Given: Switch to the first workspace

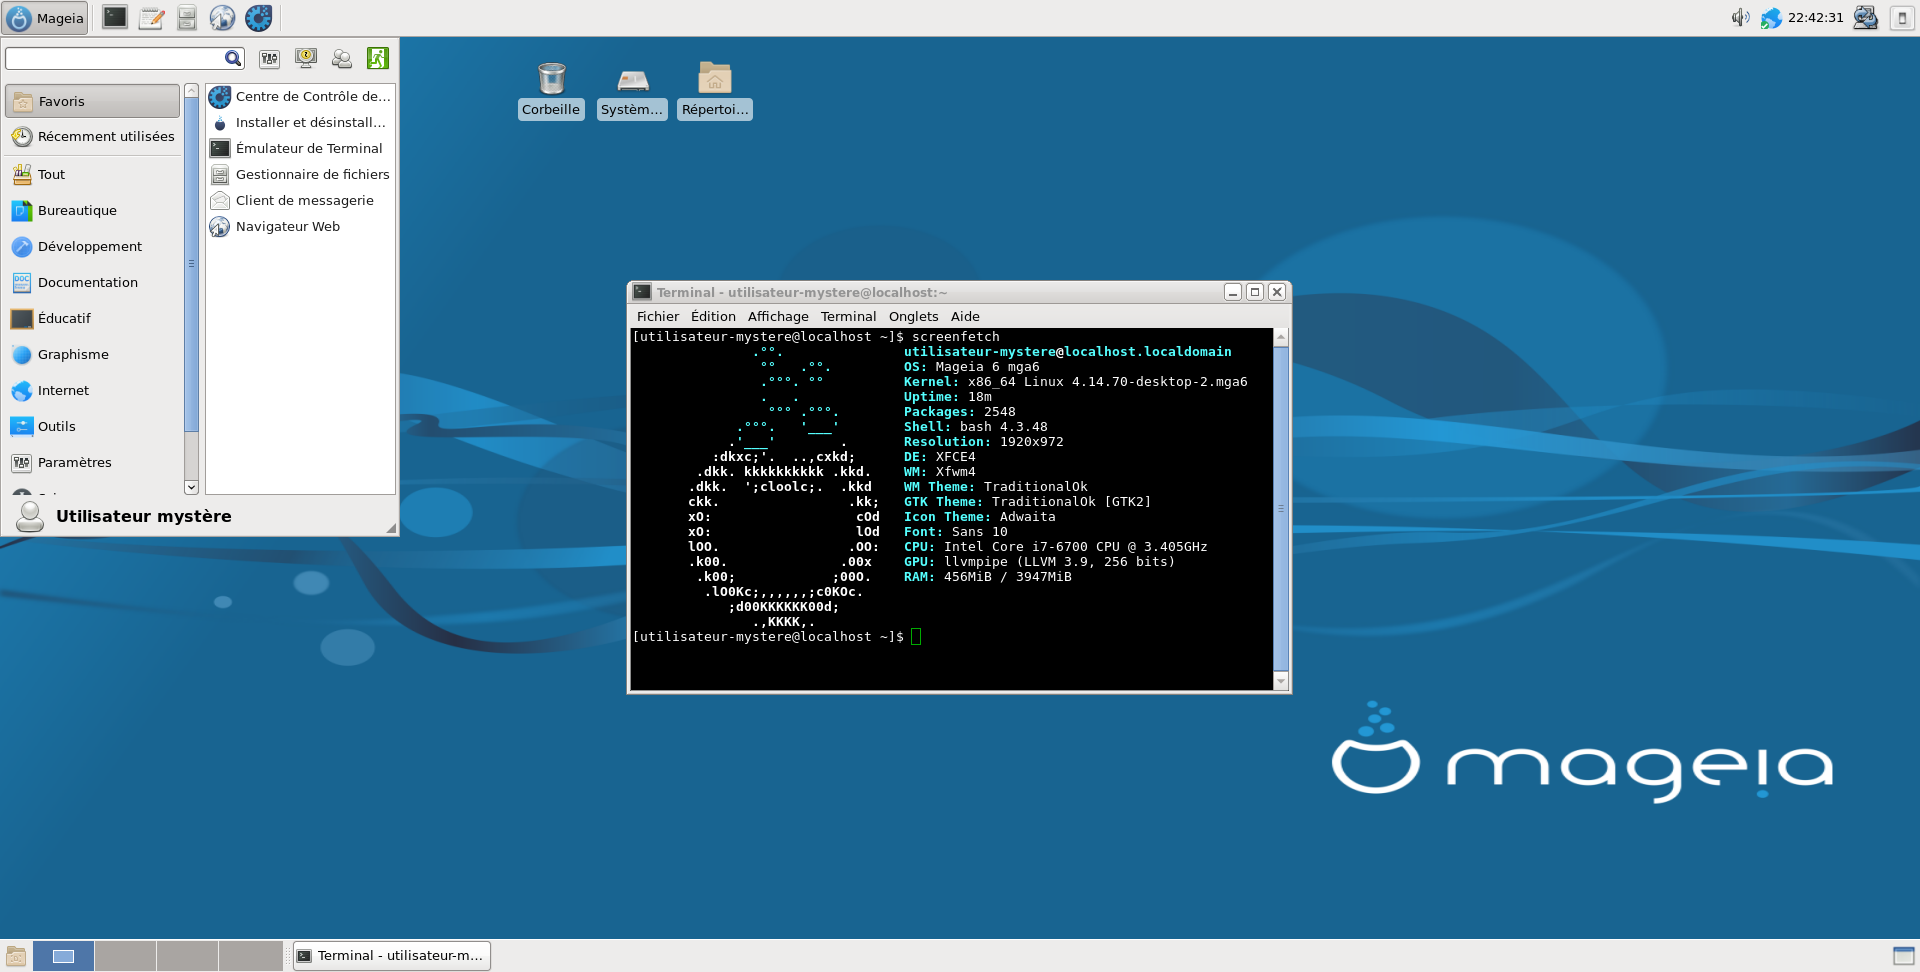Looking at the screenshot, I should [x=63, y=956].
